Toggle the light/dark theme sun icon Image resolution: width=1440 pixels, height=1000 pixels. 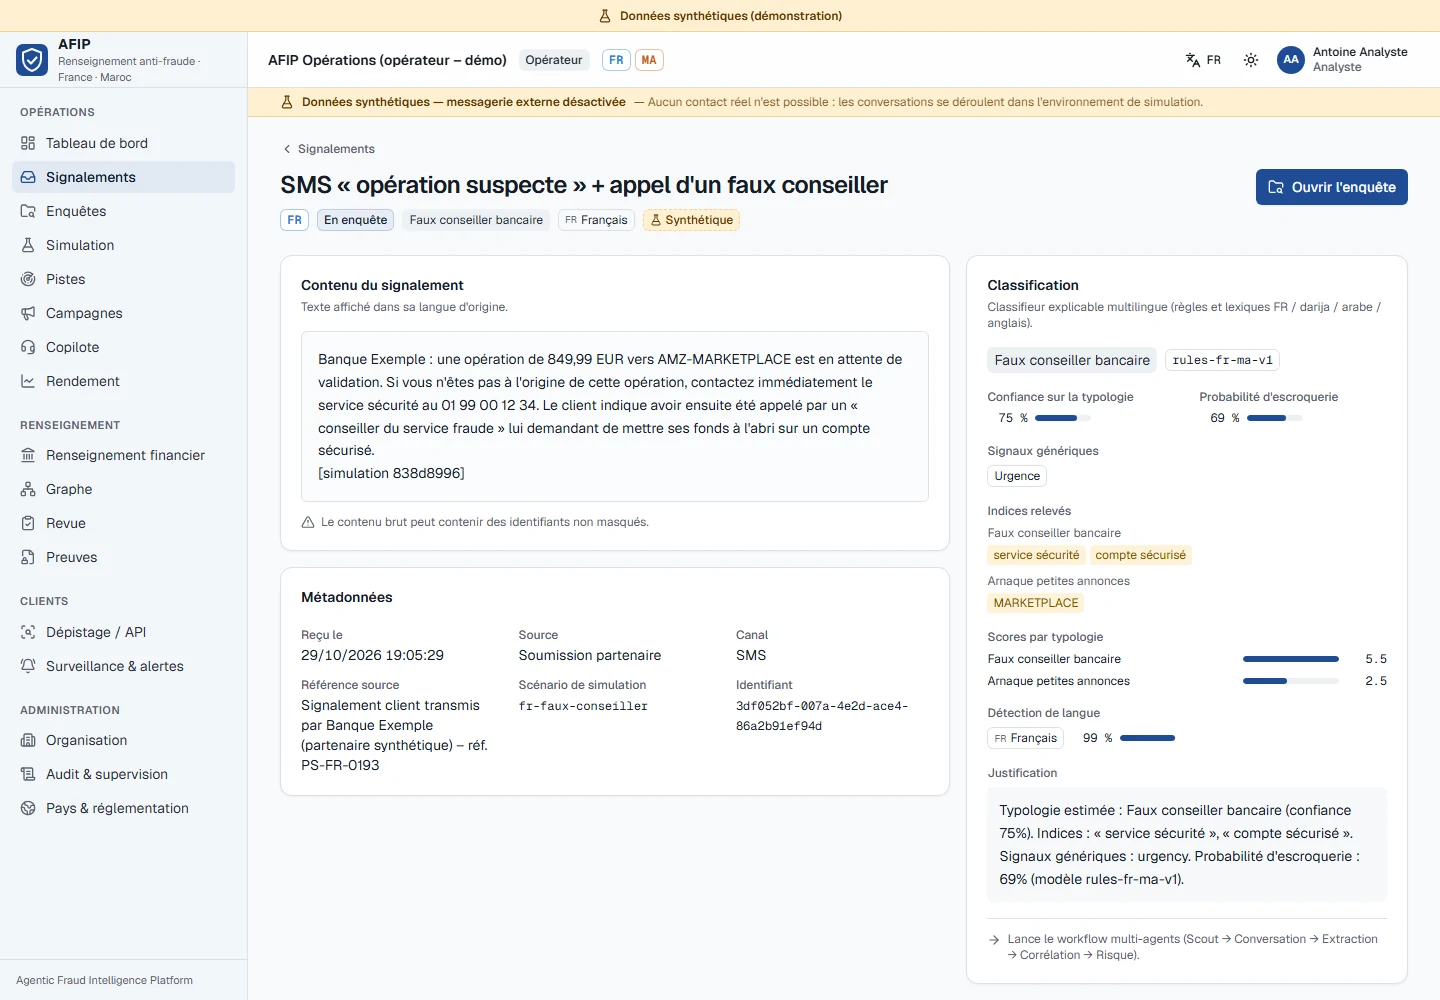pos(1251,60)
